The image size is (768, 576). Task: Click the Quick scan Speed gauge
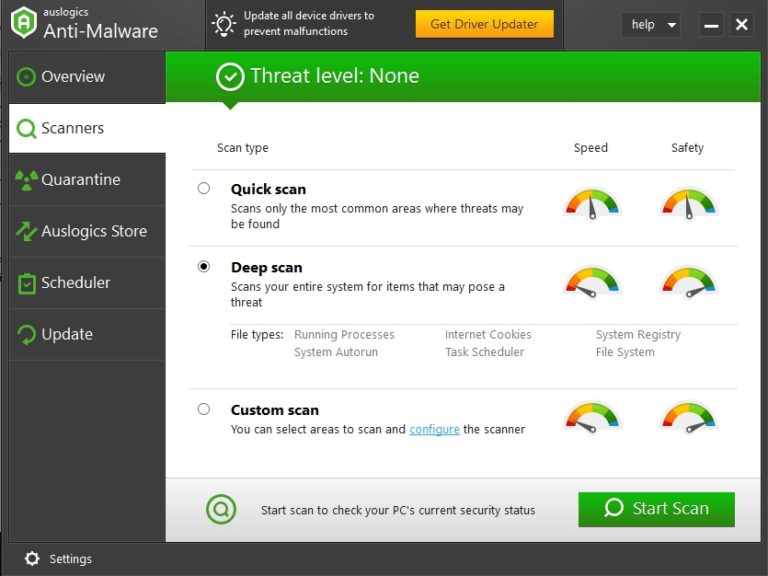pyautogui.click(x=592, y=204)
